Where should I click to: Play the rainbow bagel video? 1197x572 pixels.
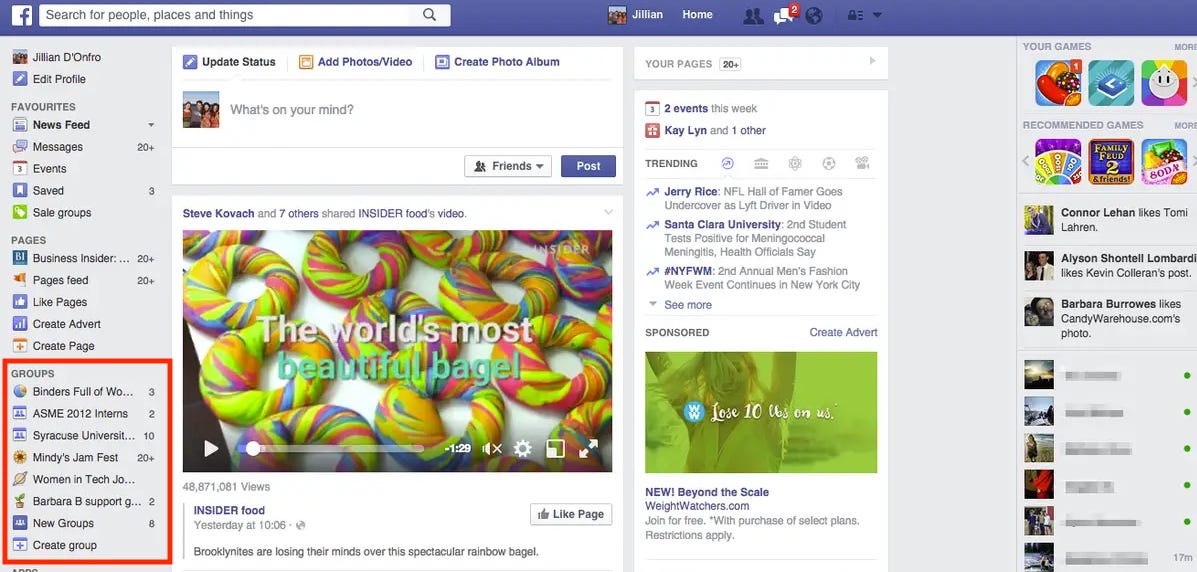tap(211, 448)
